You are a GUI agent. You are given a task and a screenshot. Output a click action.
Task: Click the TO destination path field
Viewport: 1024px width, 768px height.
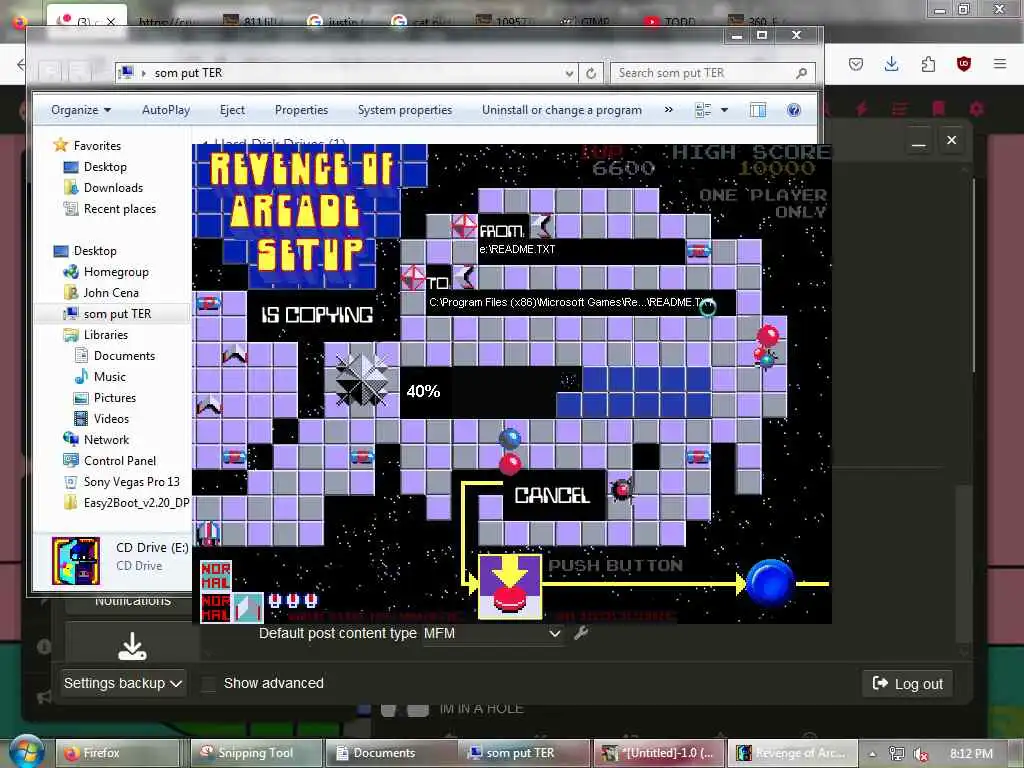(x=581, y=302)
